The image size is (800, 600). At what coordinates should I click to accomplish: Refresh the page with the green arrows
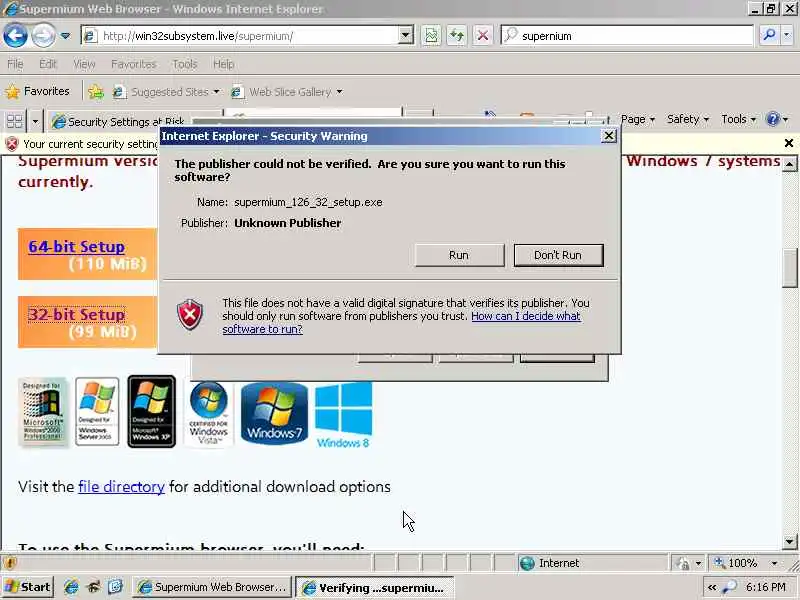[457, 36]
